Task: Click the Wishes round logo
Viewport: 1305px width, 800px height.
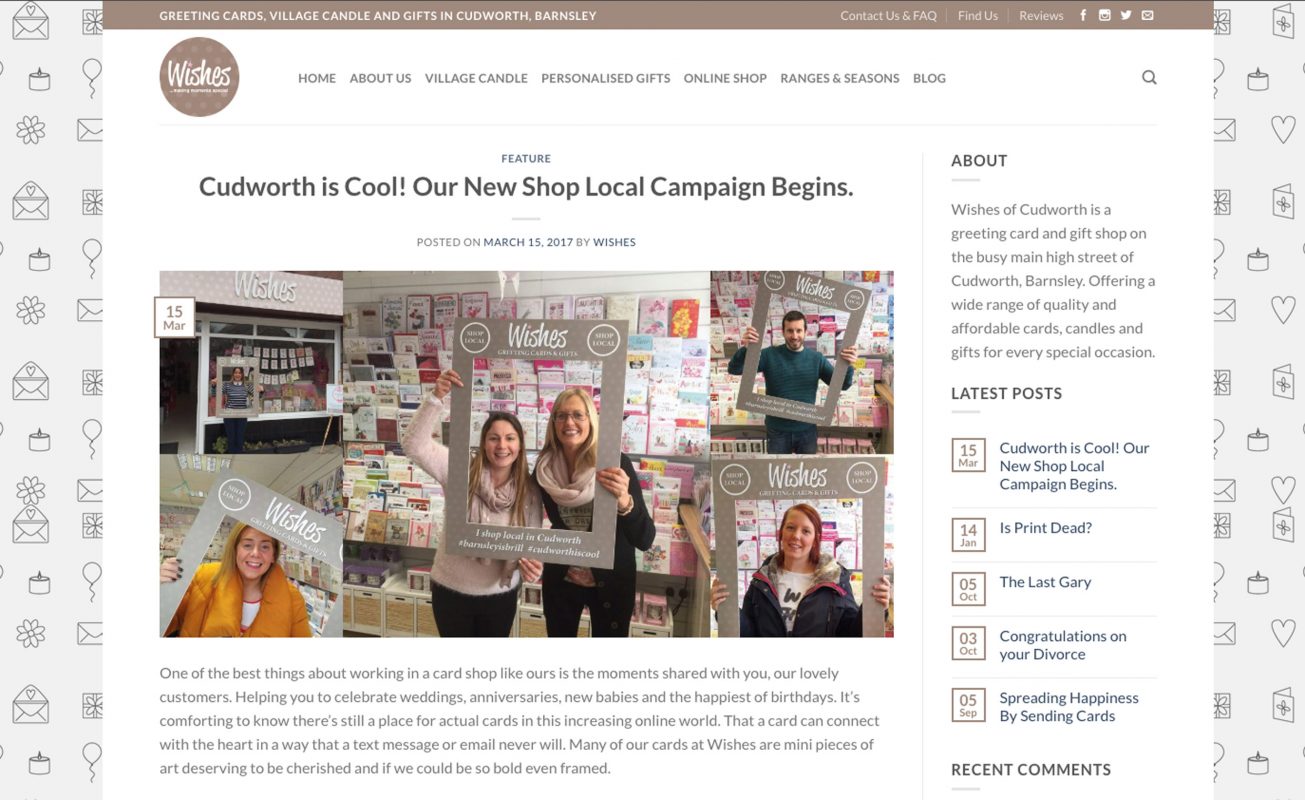Action: tap(199, 77)
